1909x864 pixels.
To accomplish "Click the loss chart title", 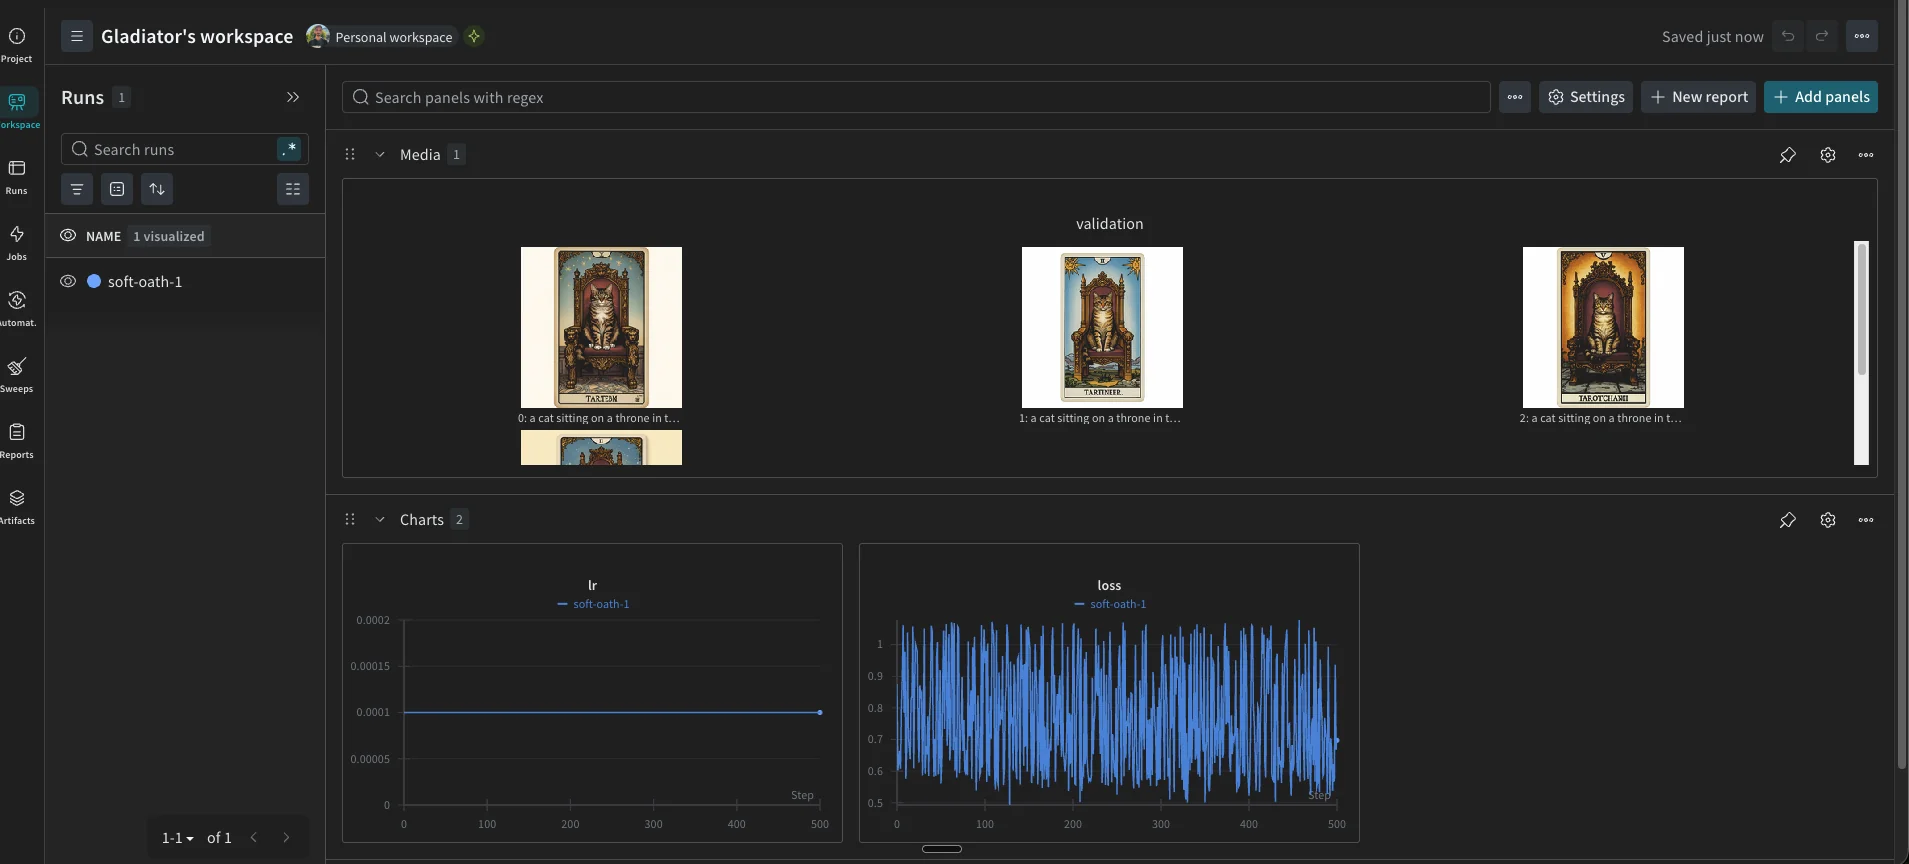I will [x=1109, y=585].
